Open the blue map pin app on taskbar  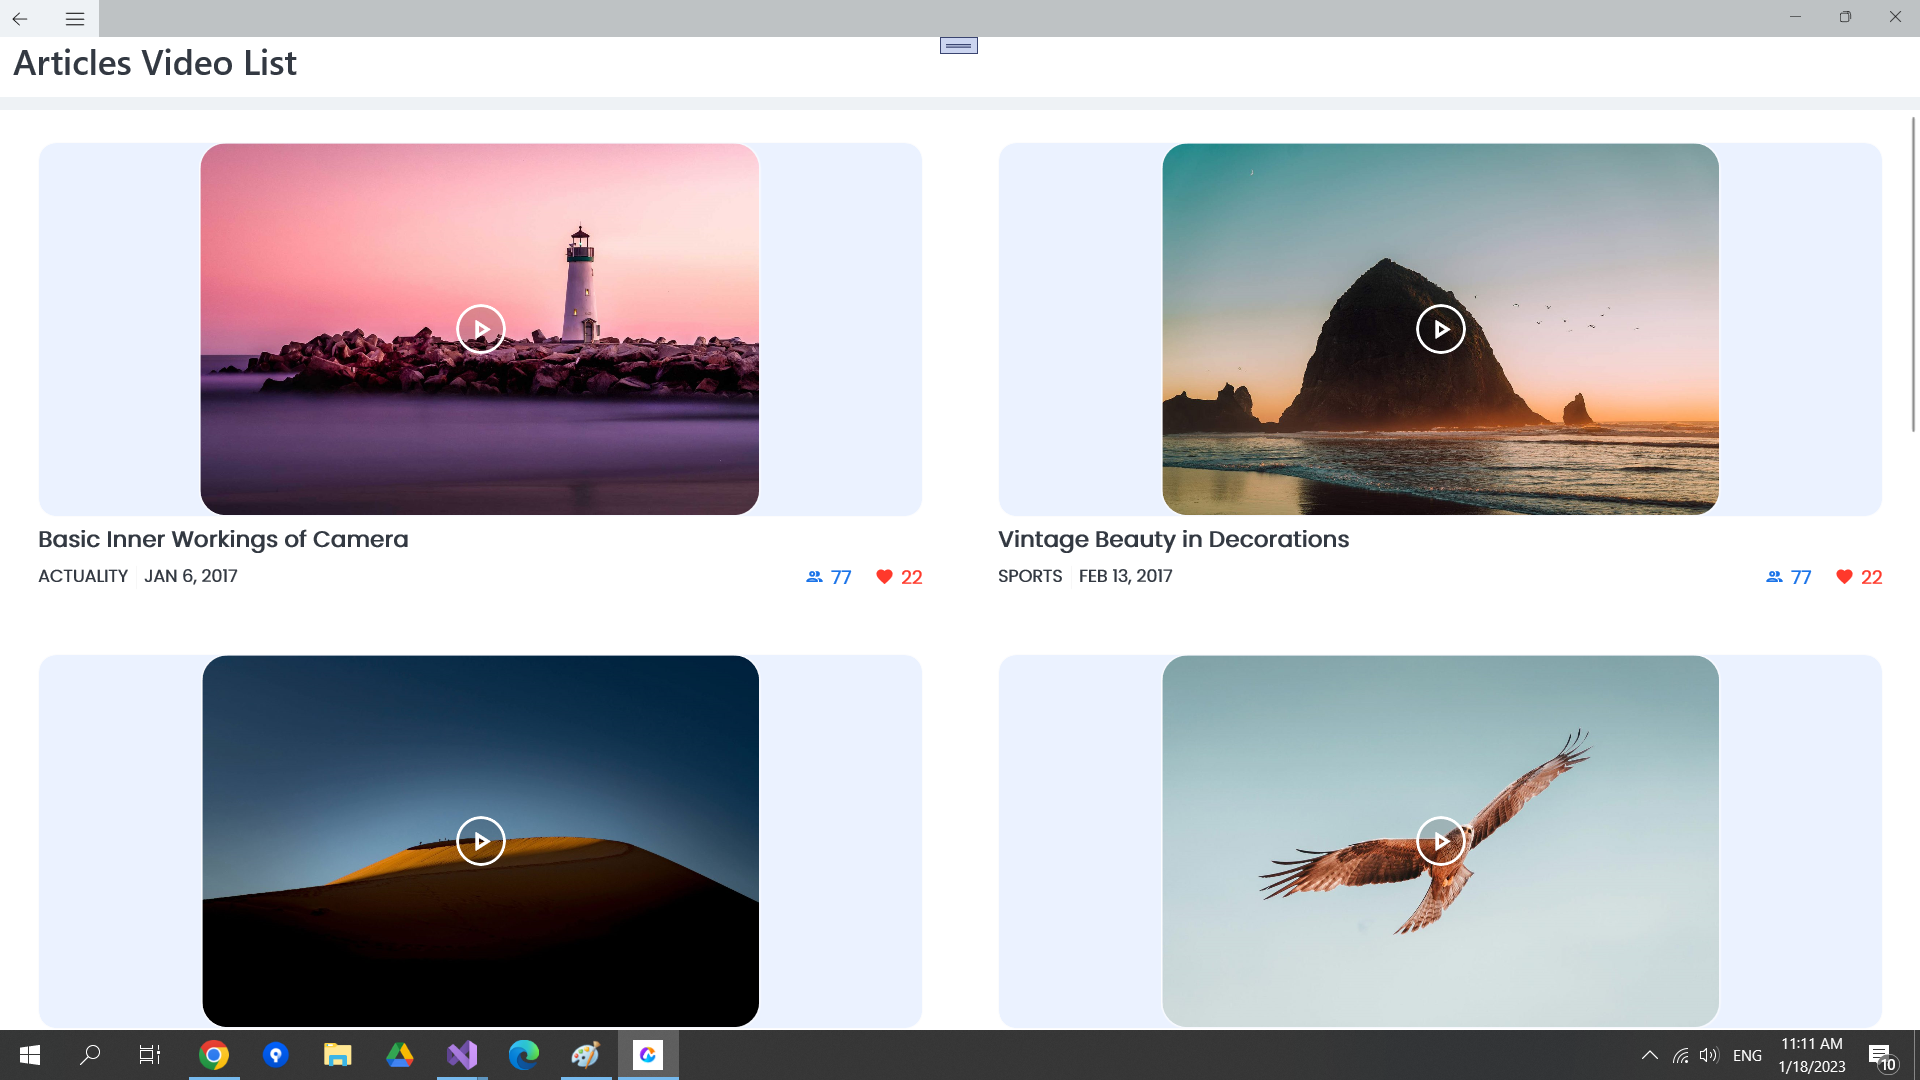pos(276,1055)
